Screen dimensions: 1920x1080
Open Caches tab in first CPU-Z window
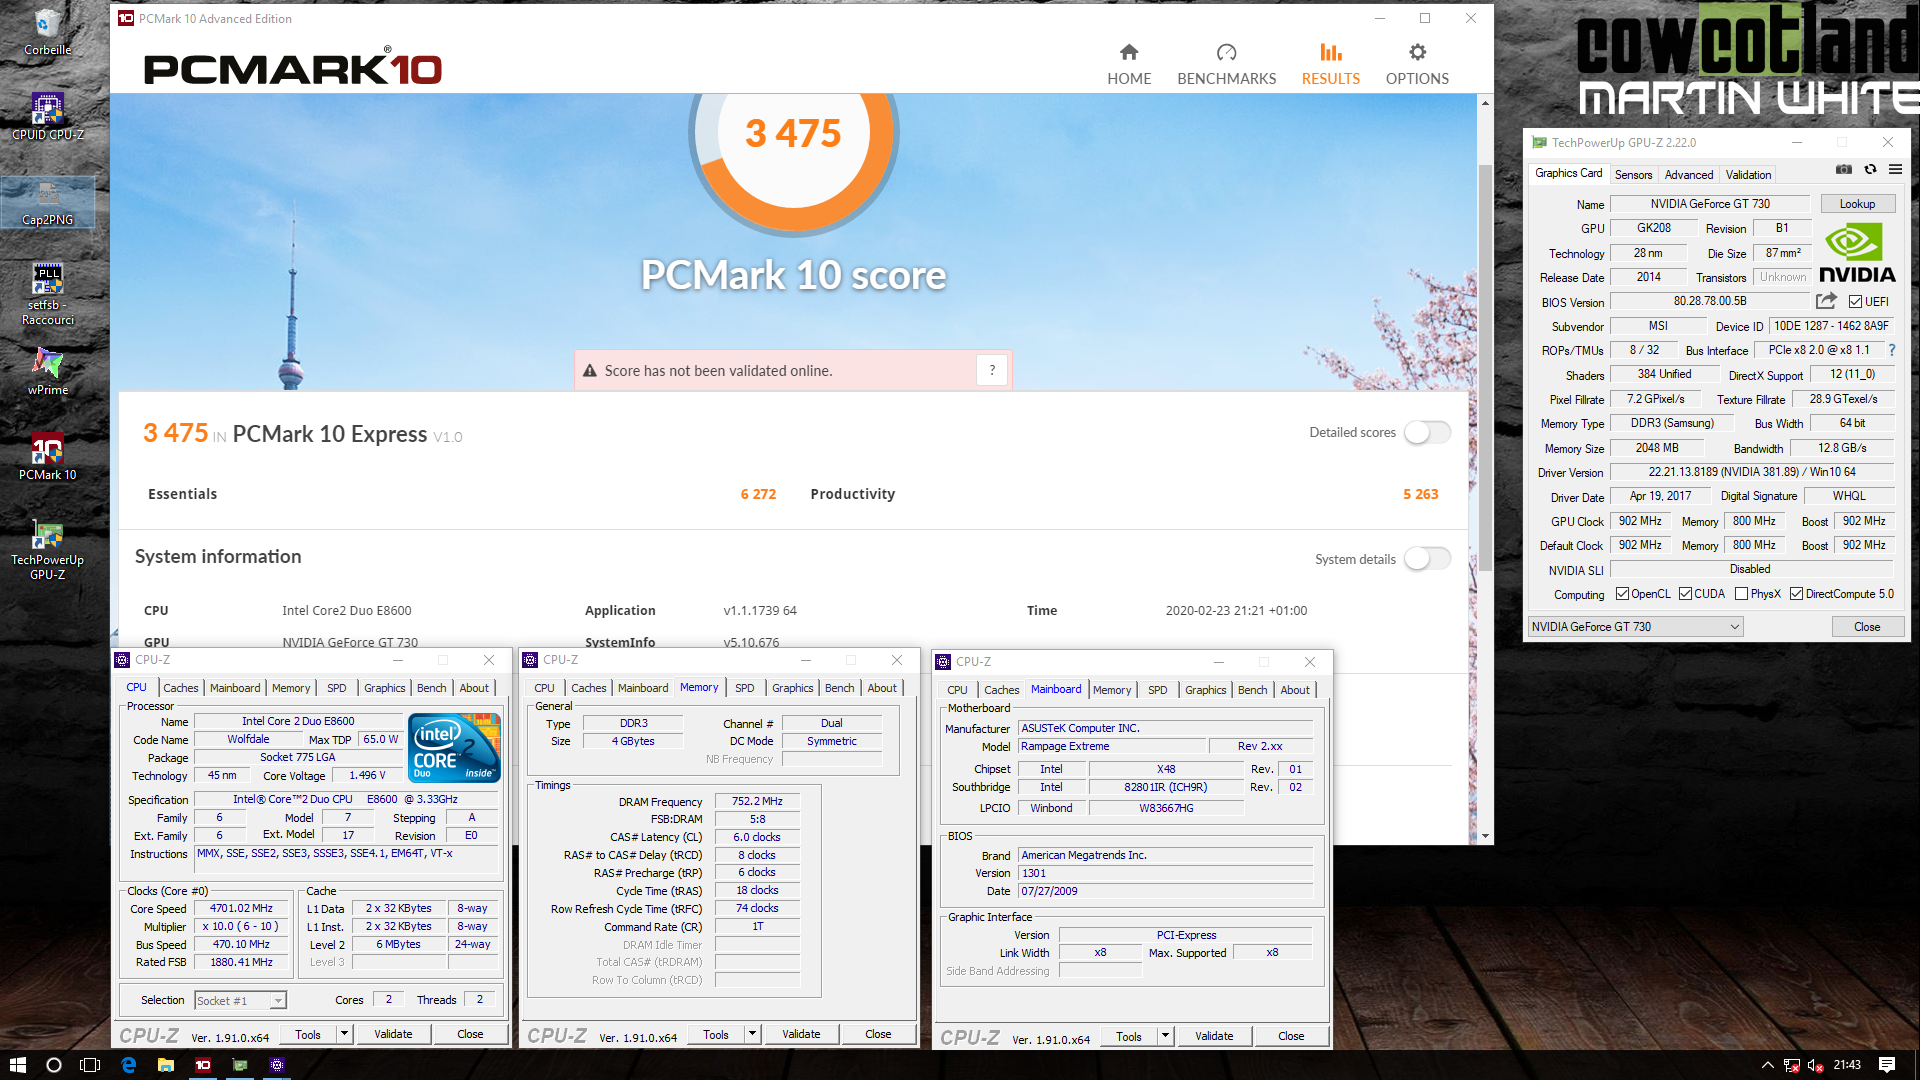[x=180, y=688]
